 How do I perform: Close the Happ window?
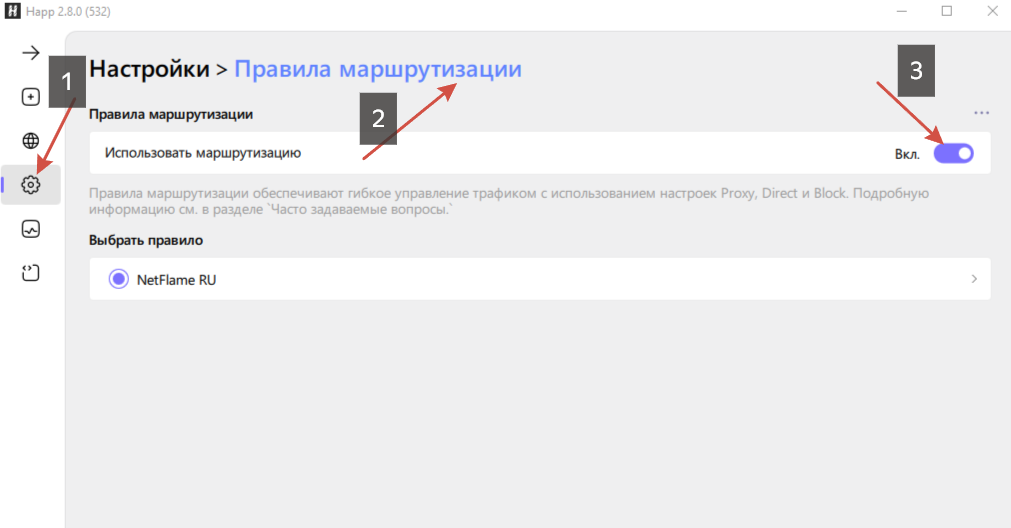click(x=992, y=11)
